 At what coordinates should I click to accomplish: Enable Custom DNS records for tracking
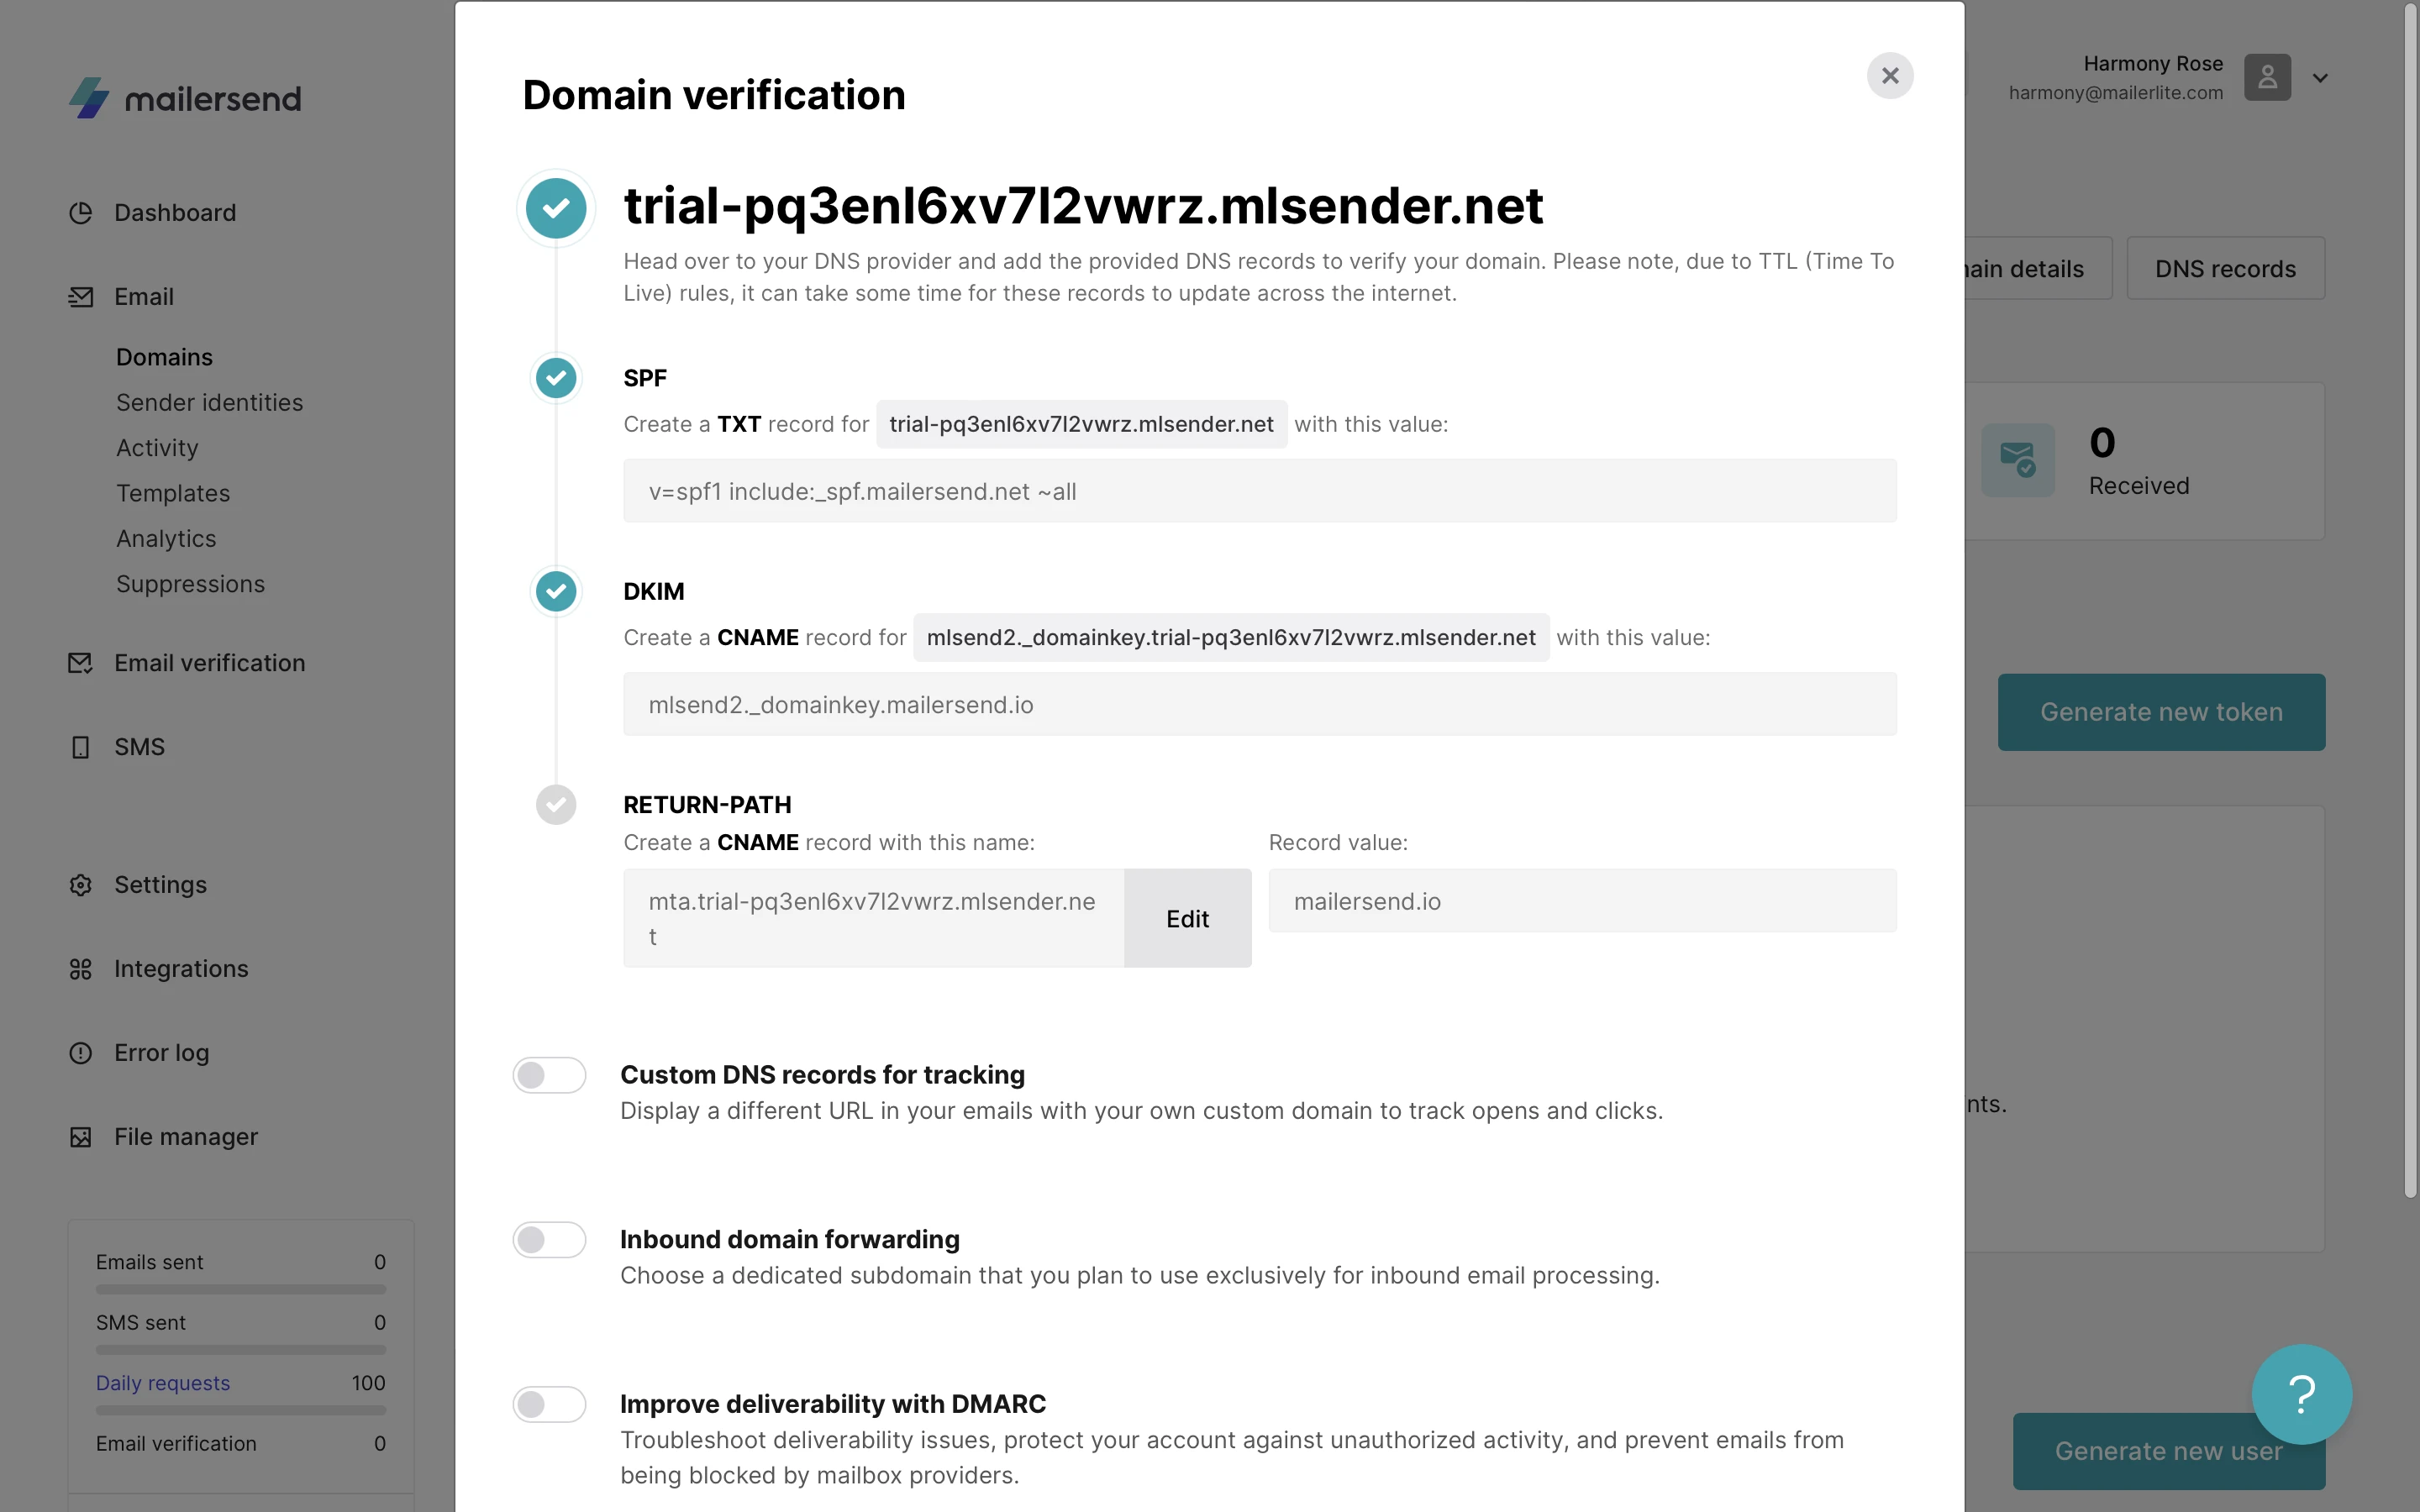click(x=549, y=1075)
